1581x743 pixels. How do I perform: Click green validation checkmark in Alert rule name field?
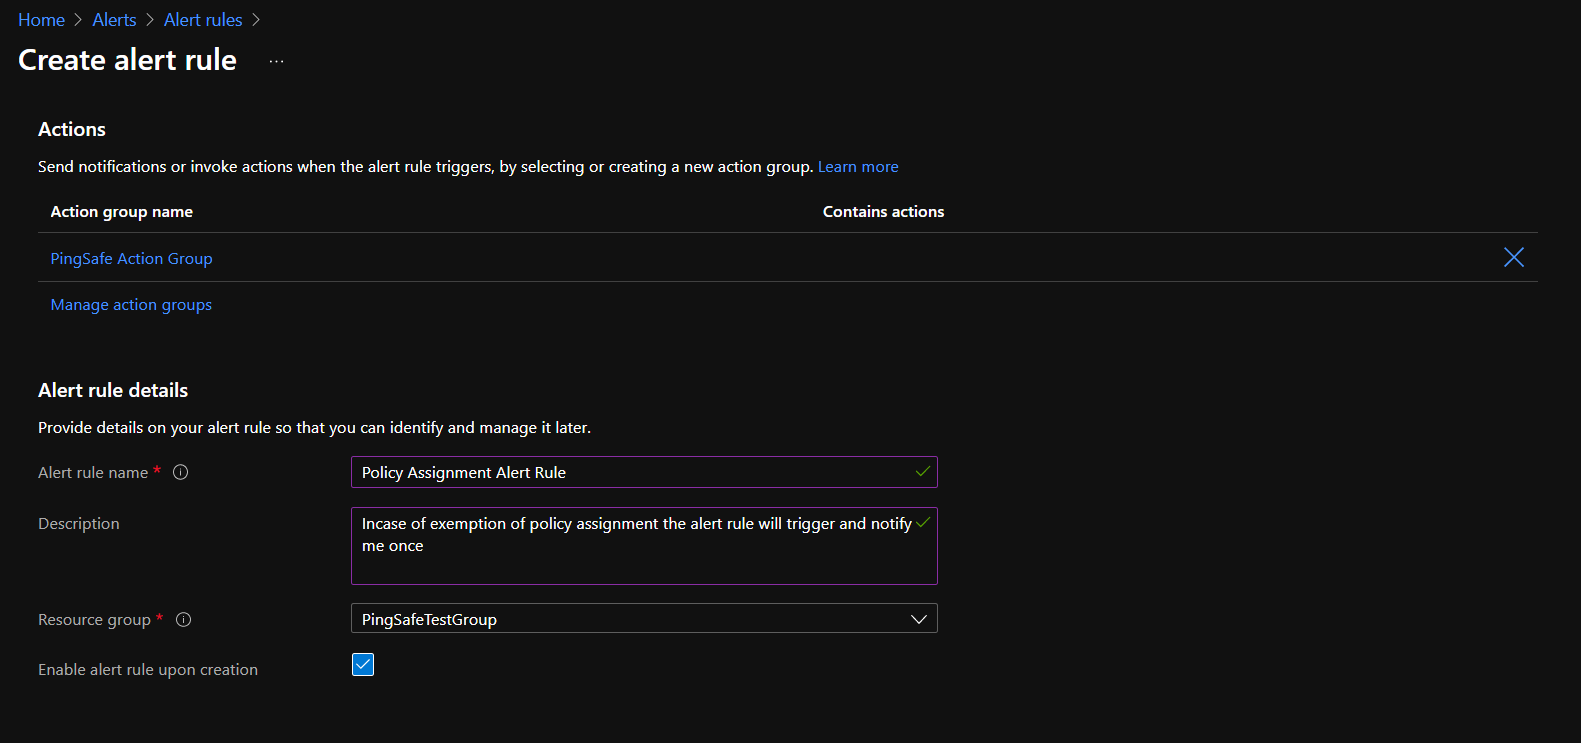point(922,472)
